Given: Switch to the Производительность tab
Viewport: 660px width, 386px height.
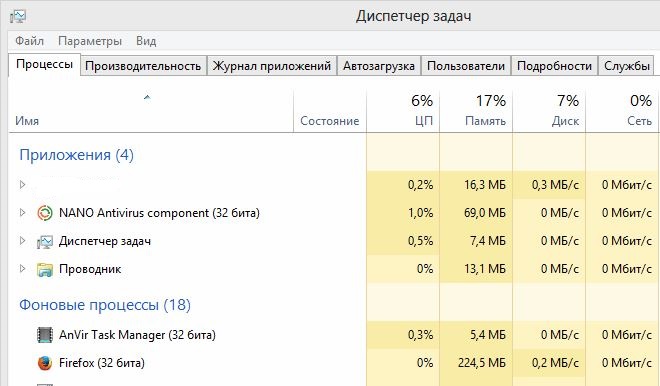Looking at the screenshot, I should click(143, 66).
